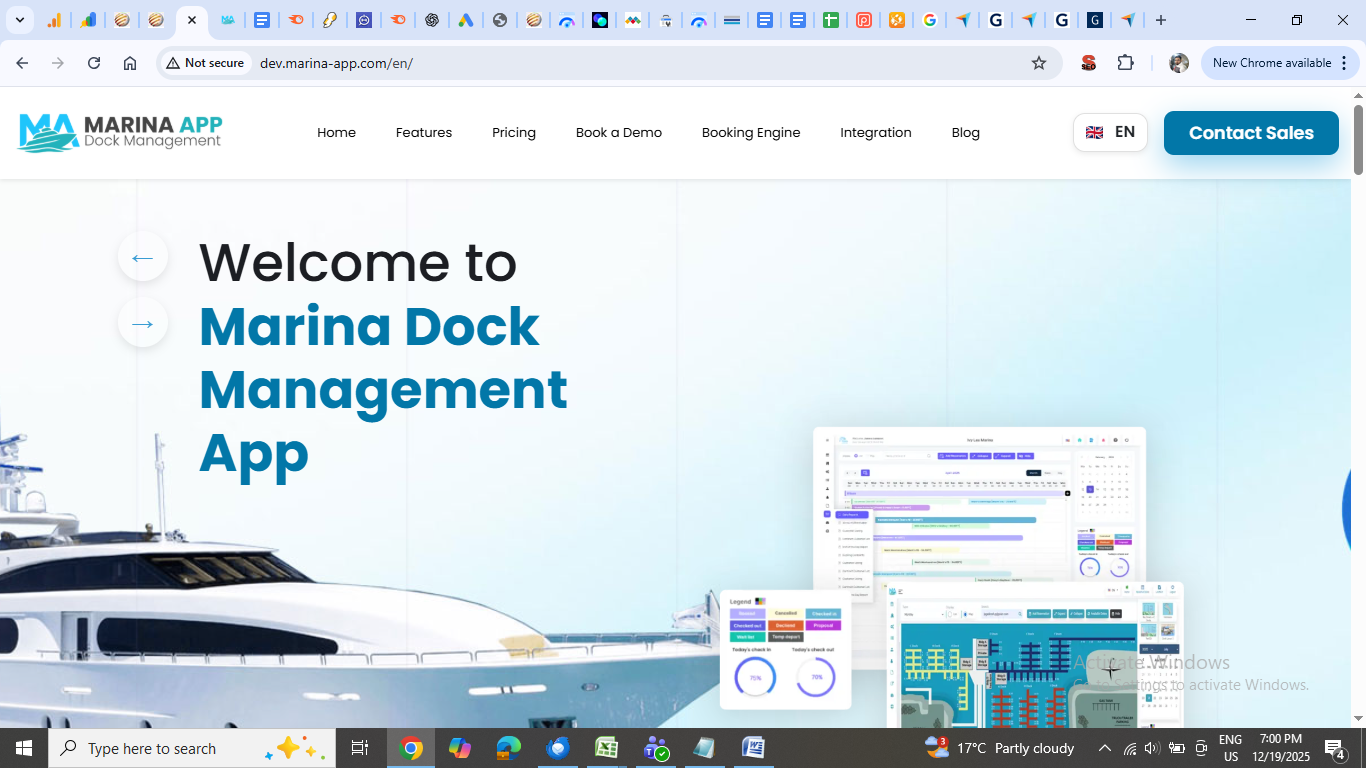Click the next slide arrow
The width and height of the screenshot is (1366, 768).
pos(142,322)
